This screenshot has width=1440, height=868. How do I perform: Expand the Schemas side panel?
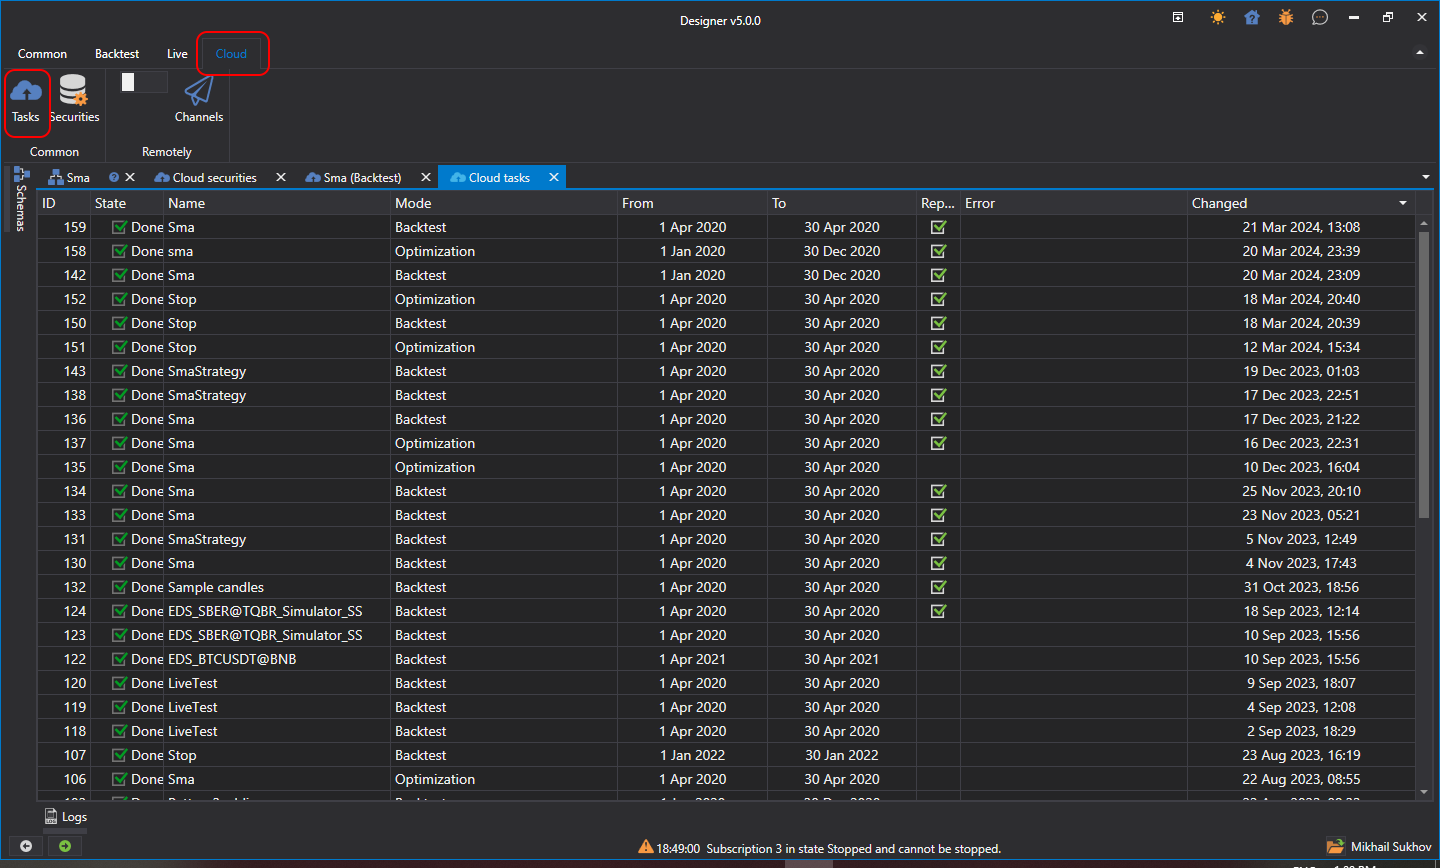pos(20,200)
